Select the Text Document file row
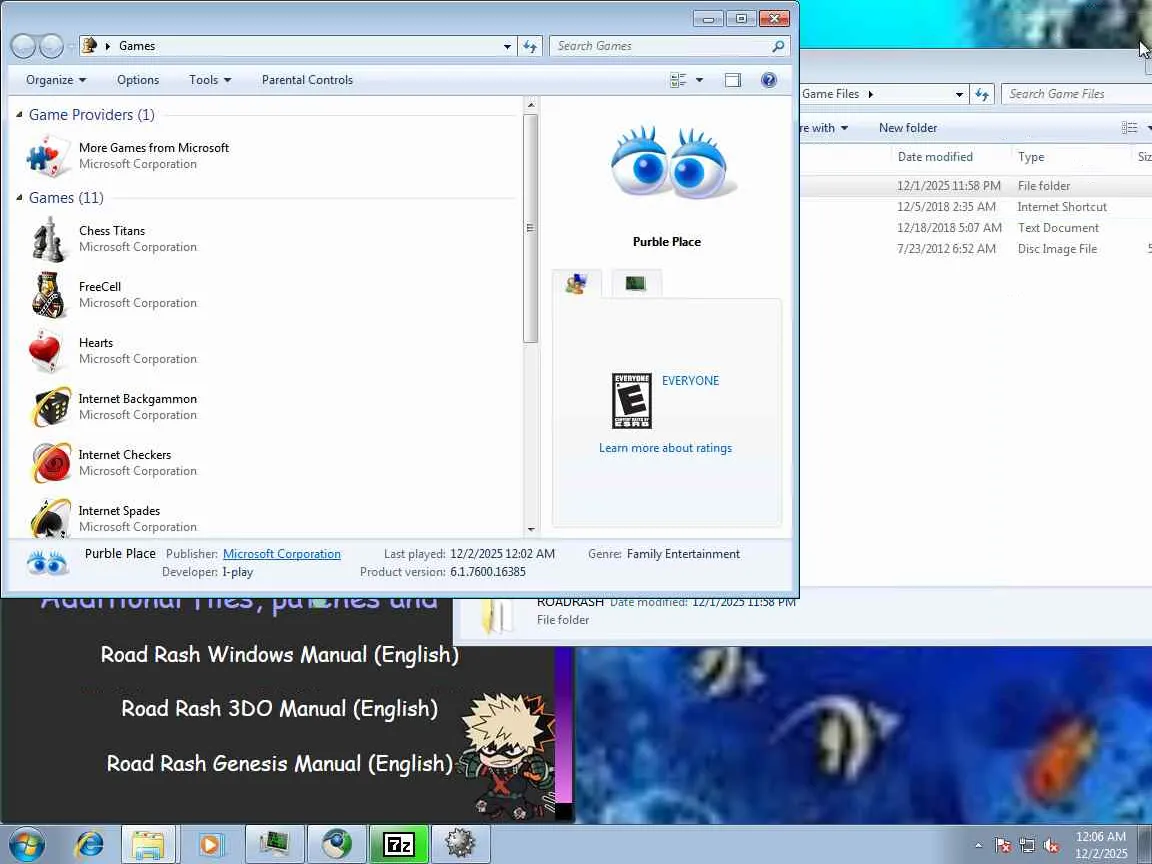Viewport: 1152px width, 864px height. [976, 228]
